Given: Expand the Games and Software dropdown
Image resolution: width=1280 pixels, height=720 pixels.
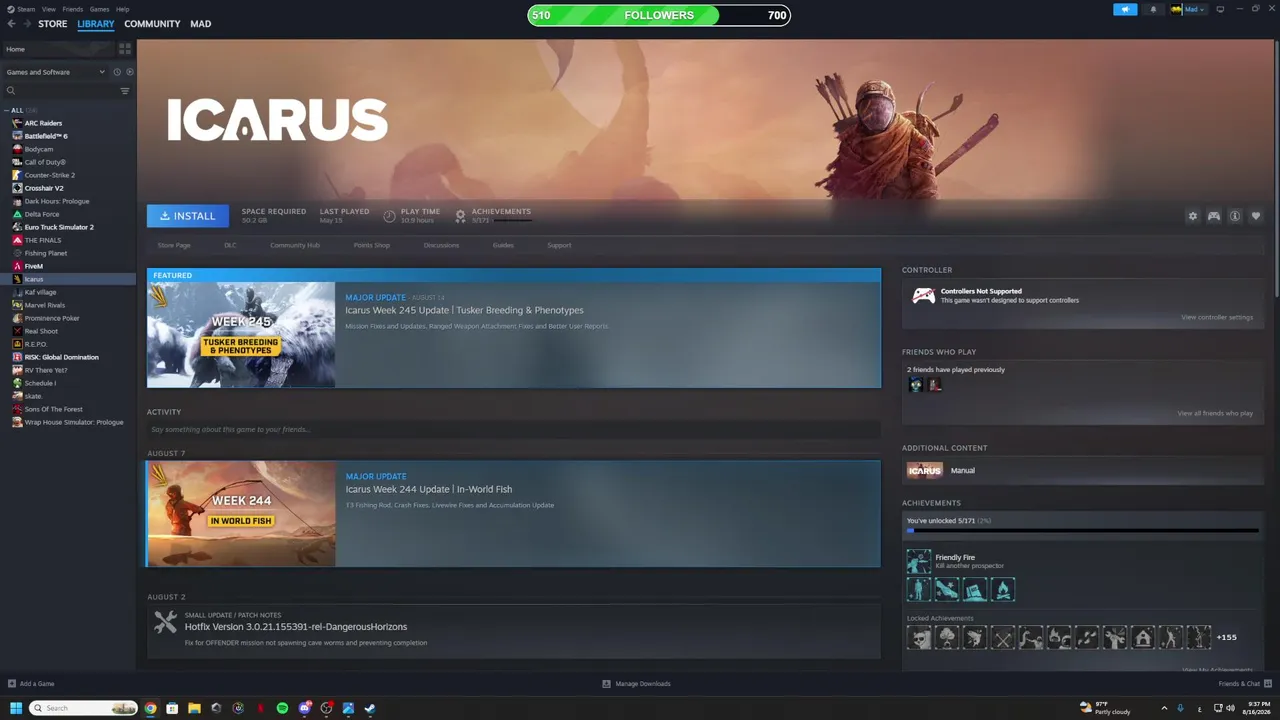Looking at the screenshot, I should click(x=55, y=72).
